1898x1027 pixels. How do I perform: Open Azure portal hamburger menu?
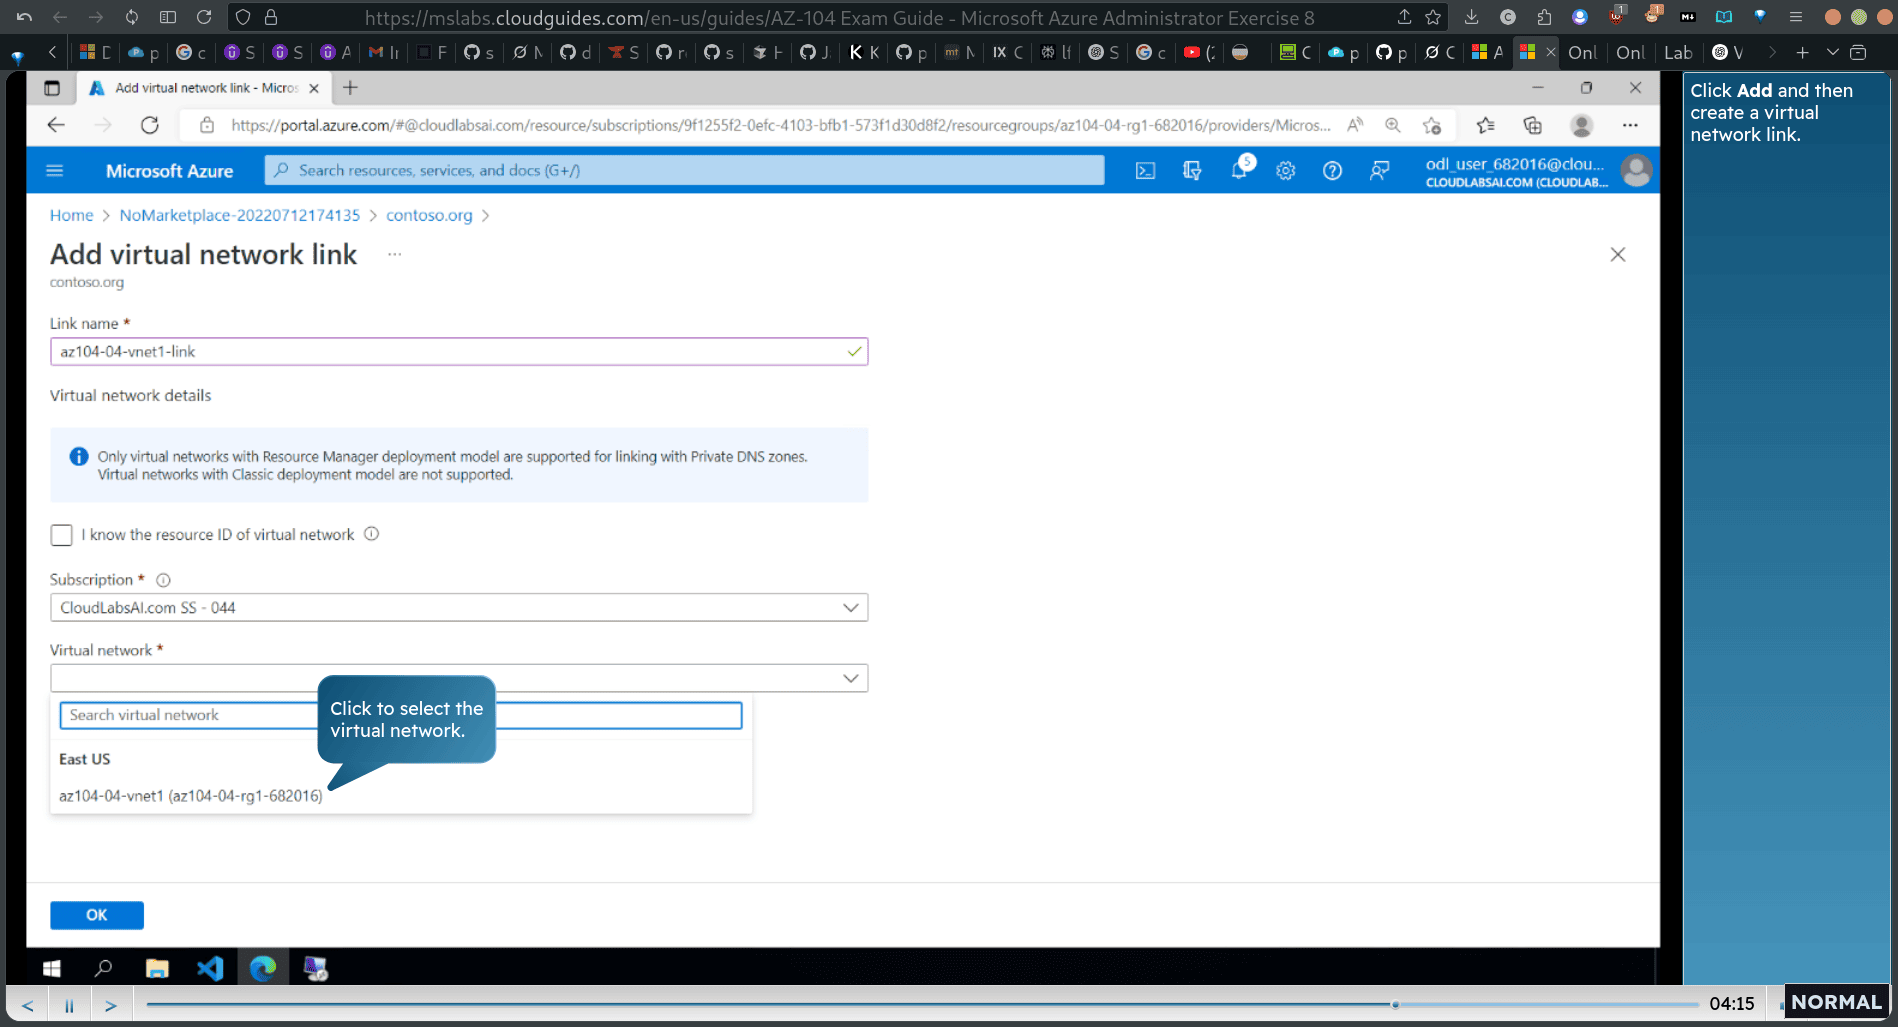55,171
